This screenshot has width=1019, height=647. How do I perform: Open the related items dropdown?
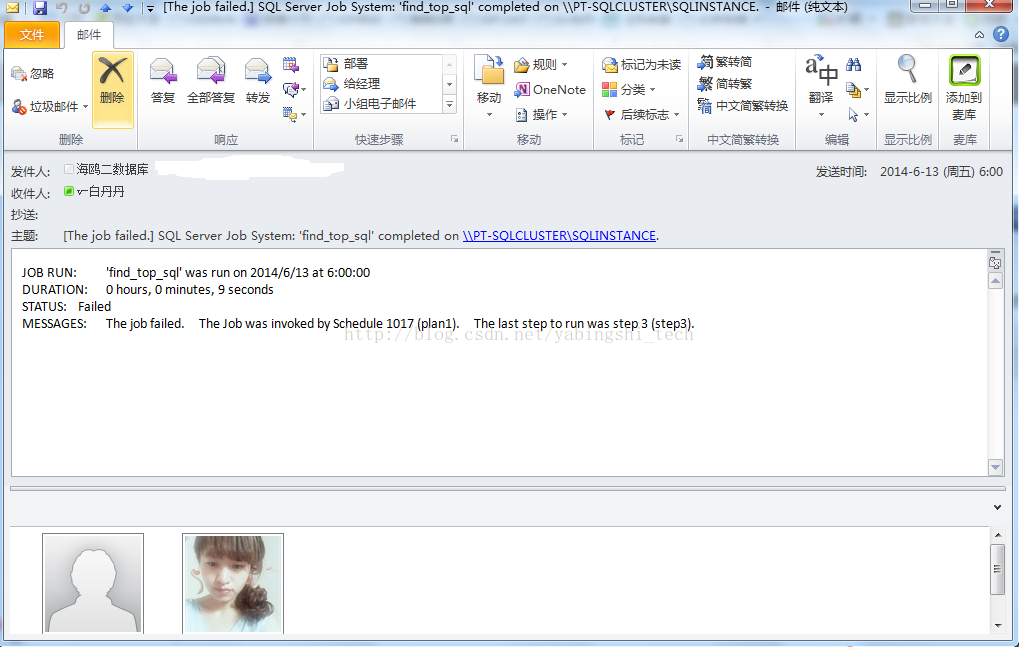pos(857,90)
